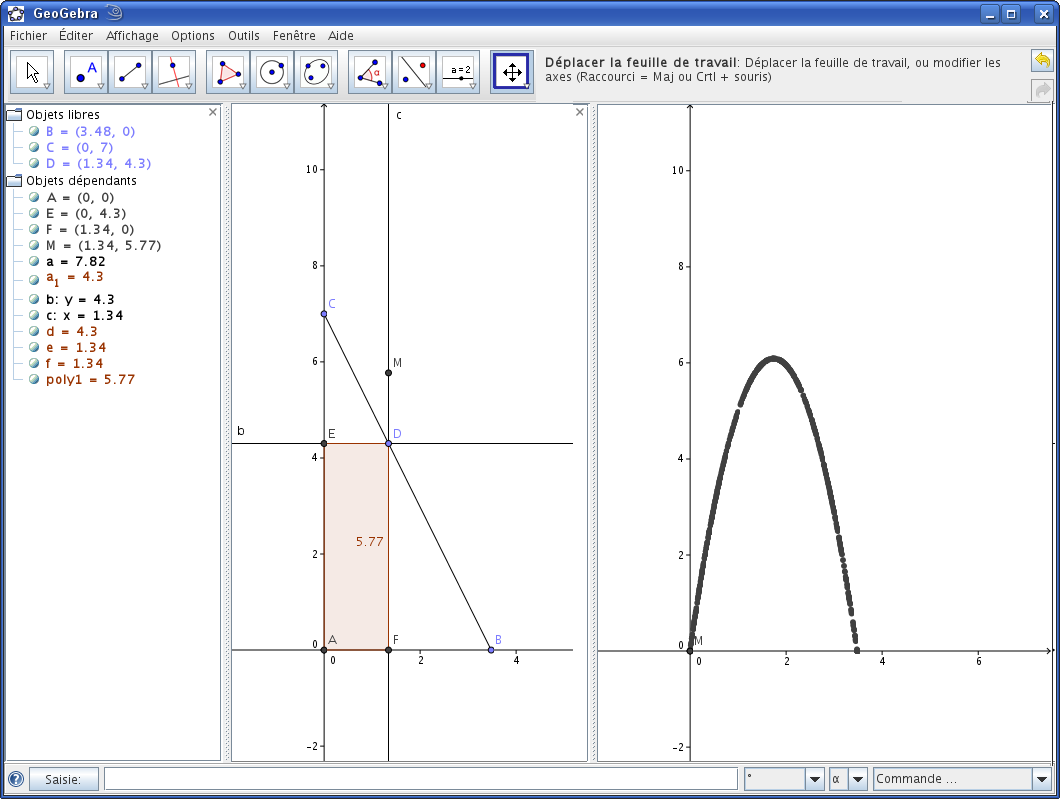Open the Aide menu
Viewport: 1060px width, 799px height.
click(341, 36)
